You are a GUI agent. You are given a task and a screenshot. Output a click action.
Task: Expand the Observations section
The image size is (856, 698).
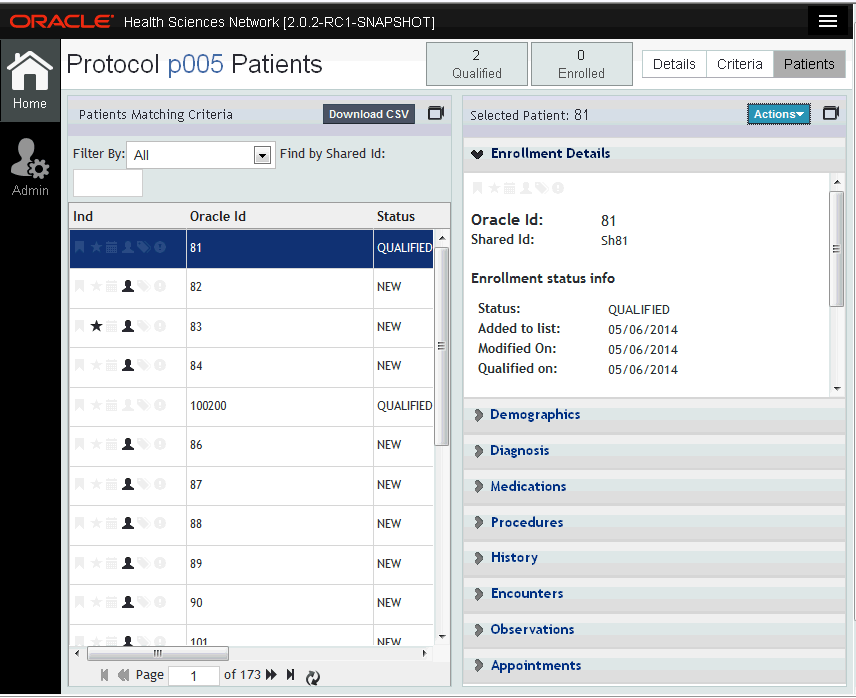(479, 630)
